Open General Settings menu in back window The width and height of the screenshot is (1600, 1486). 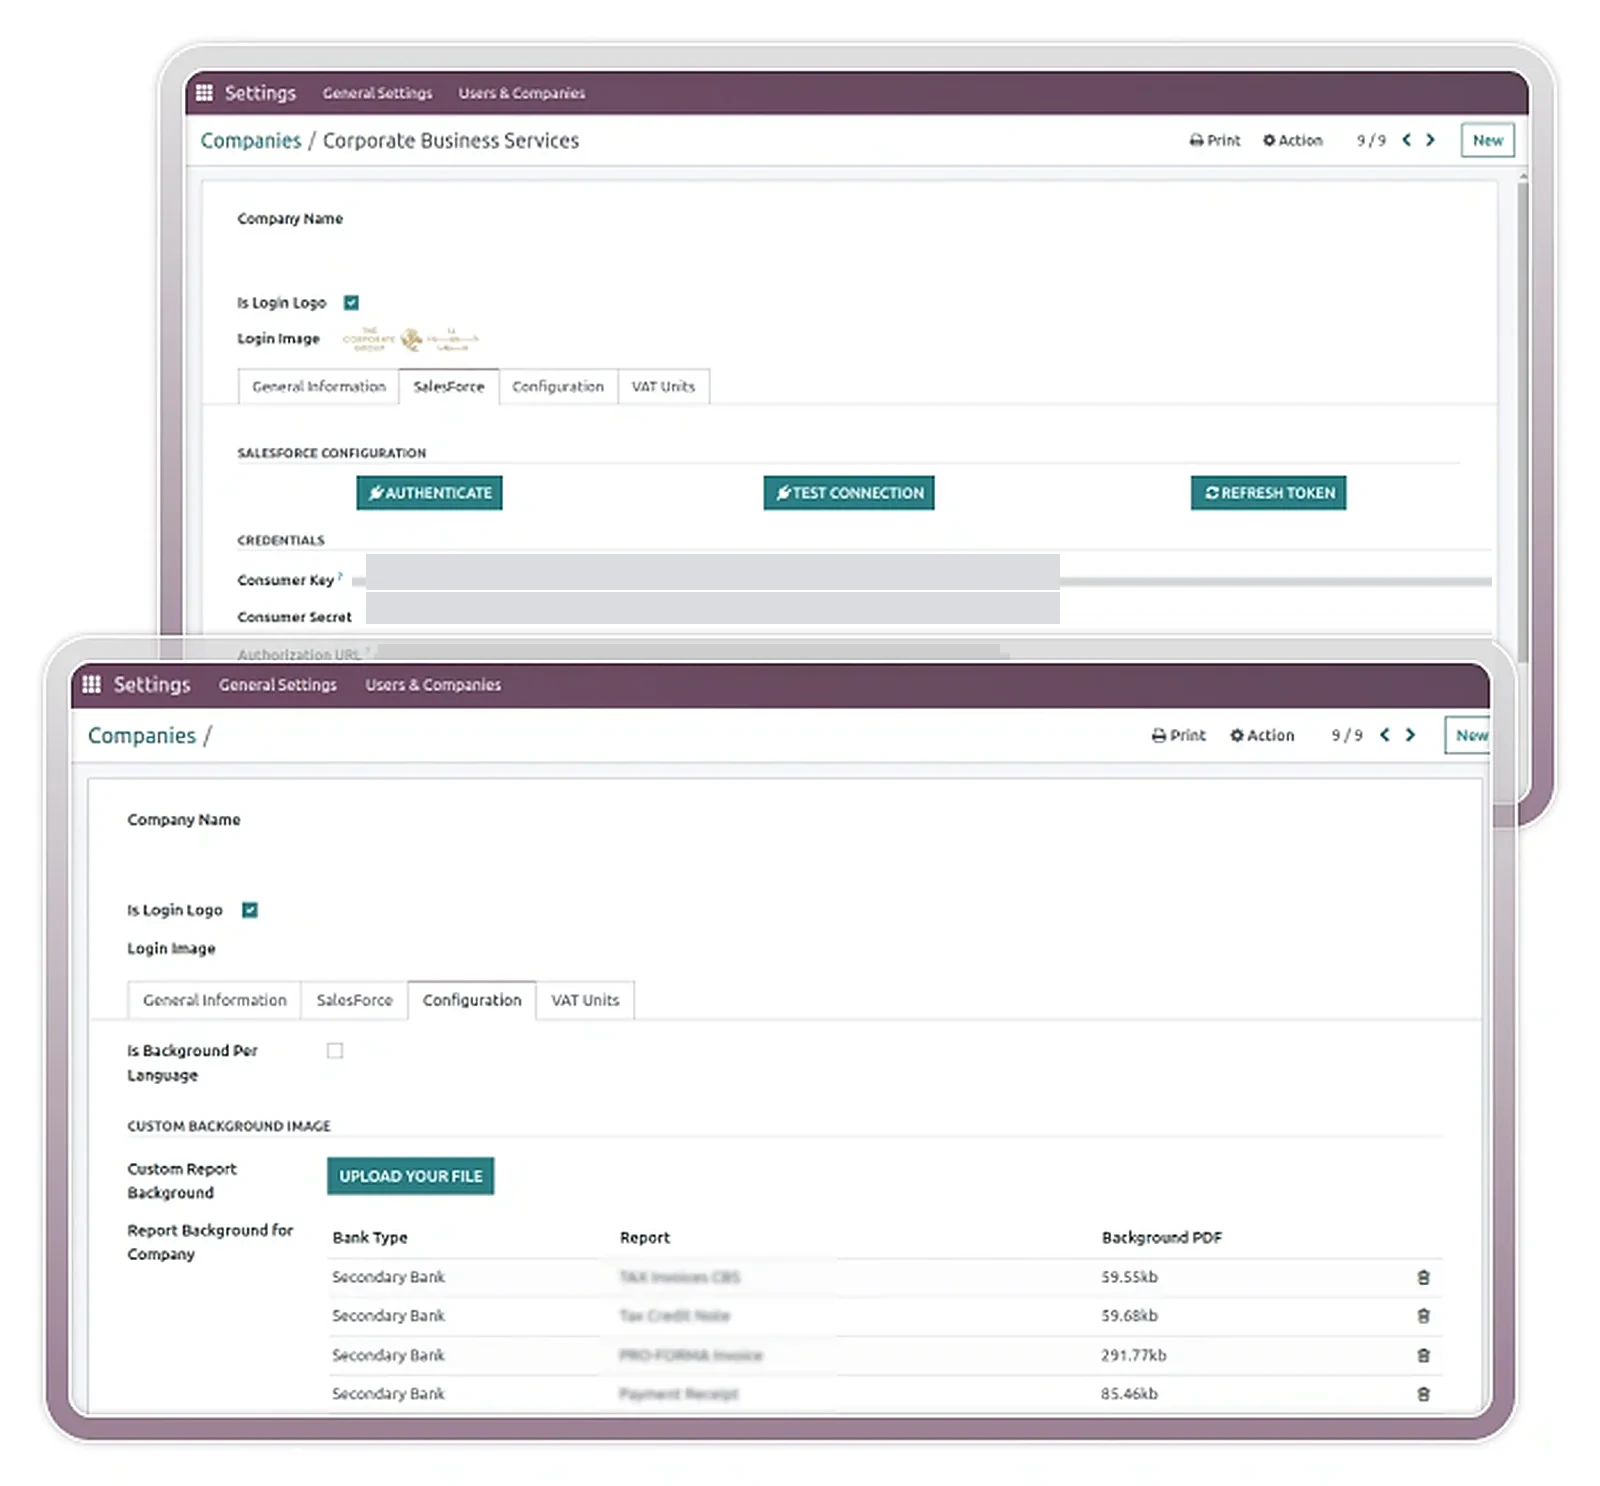click(377, 93)
